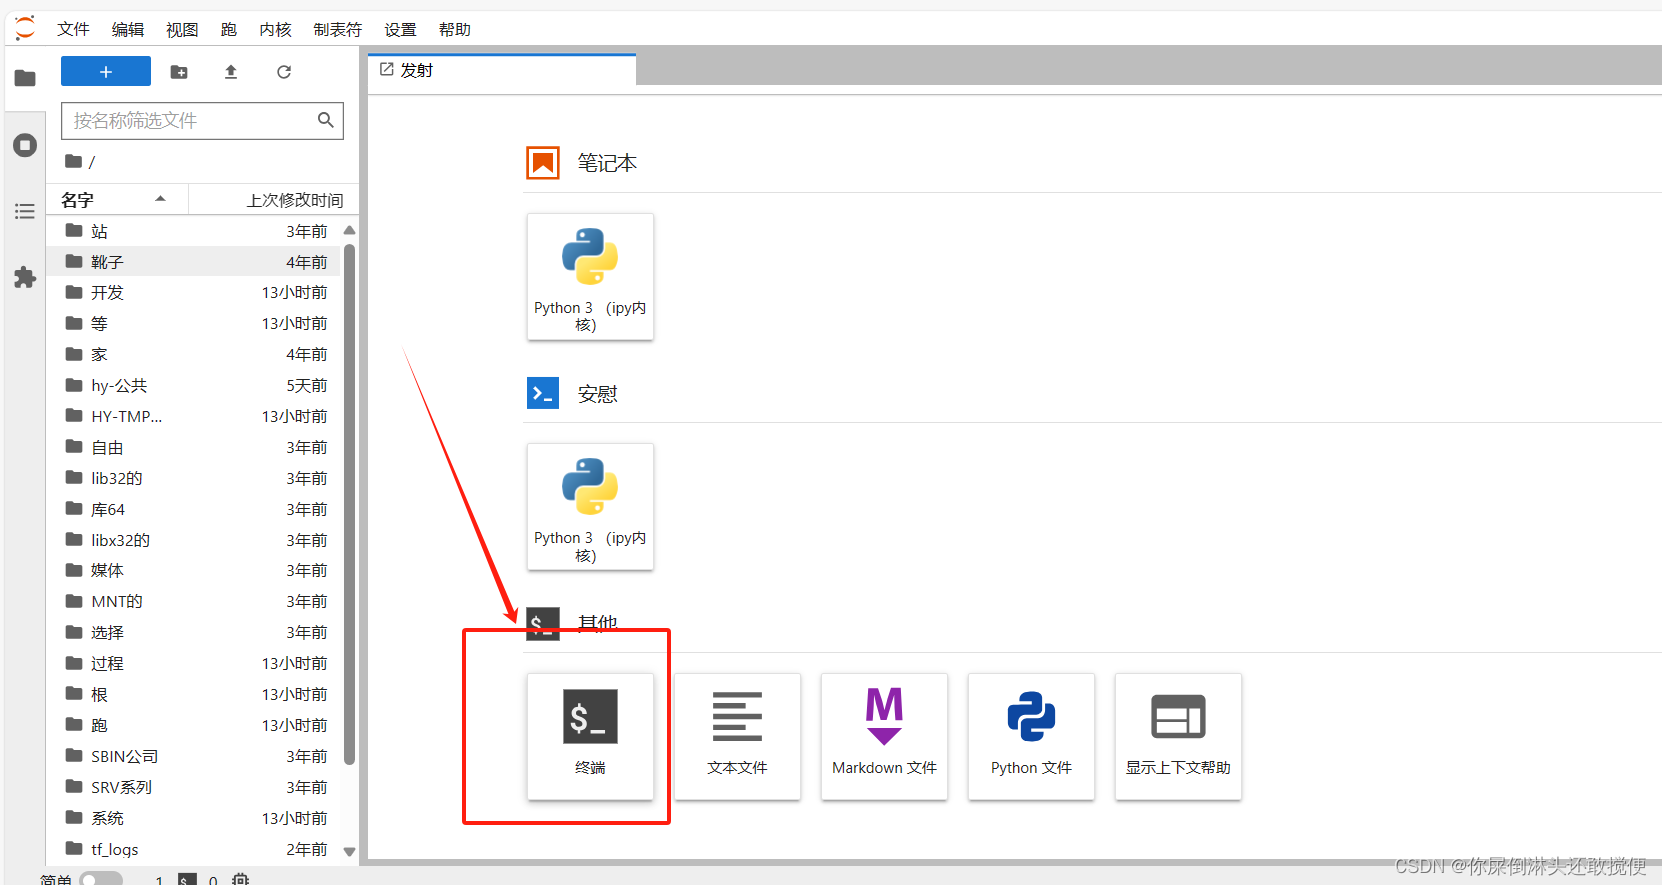Show the table of contents panel
Screen dimensions: 1662x885
pos(25,211)
